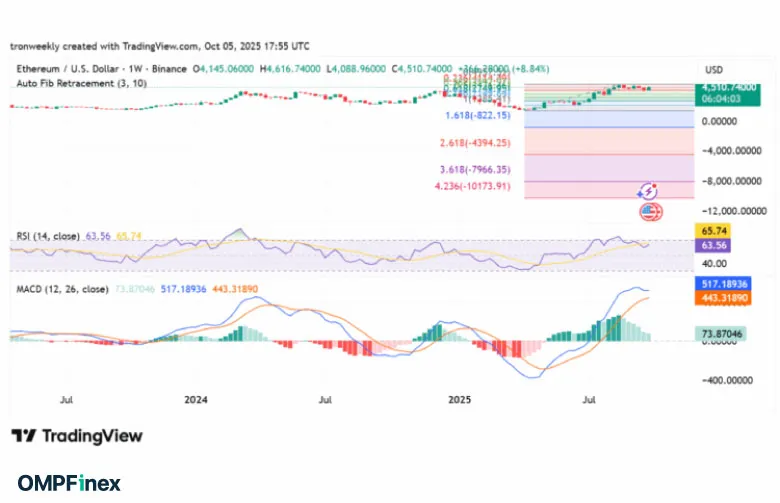Click the yellow 65.74 RSI value tag
Viewport: 780px width, 503px height.
point(714,230)
